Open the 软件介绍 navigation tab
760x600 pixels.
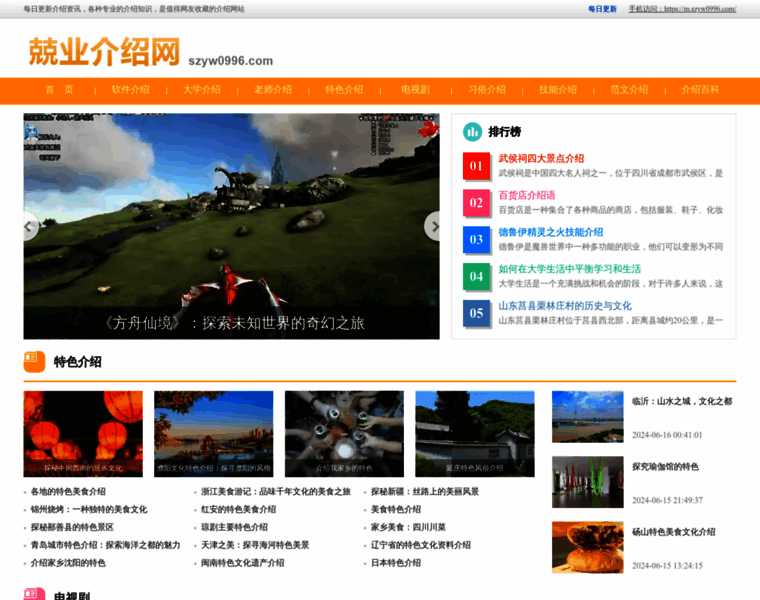pos(130,90)
